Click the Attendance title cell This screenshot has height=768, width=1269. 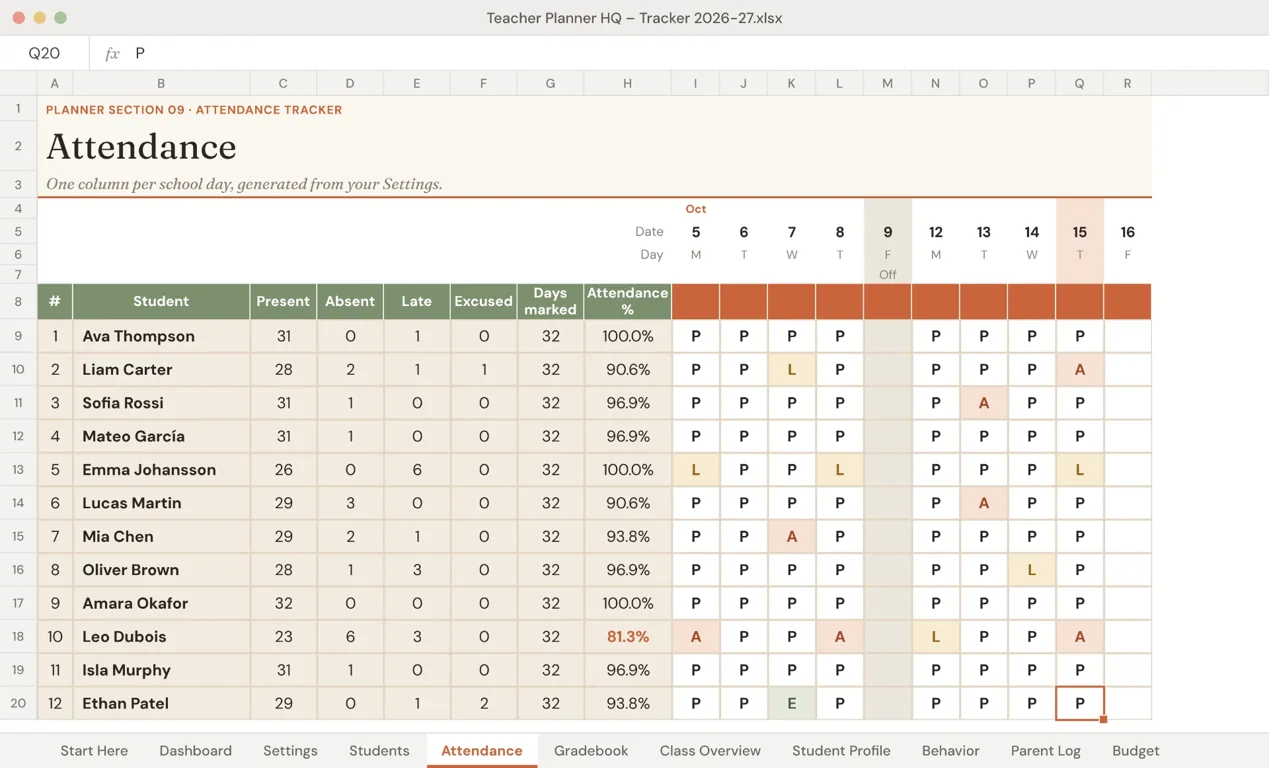[141, 146]
